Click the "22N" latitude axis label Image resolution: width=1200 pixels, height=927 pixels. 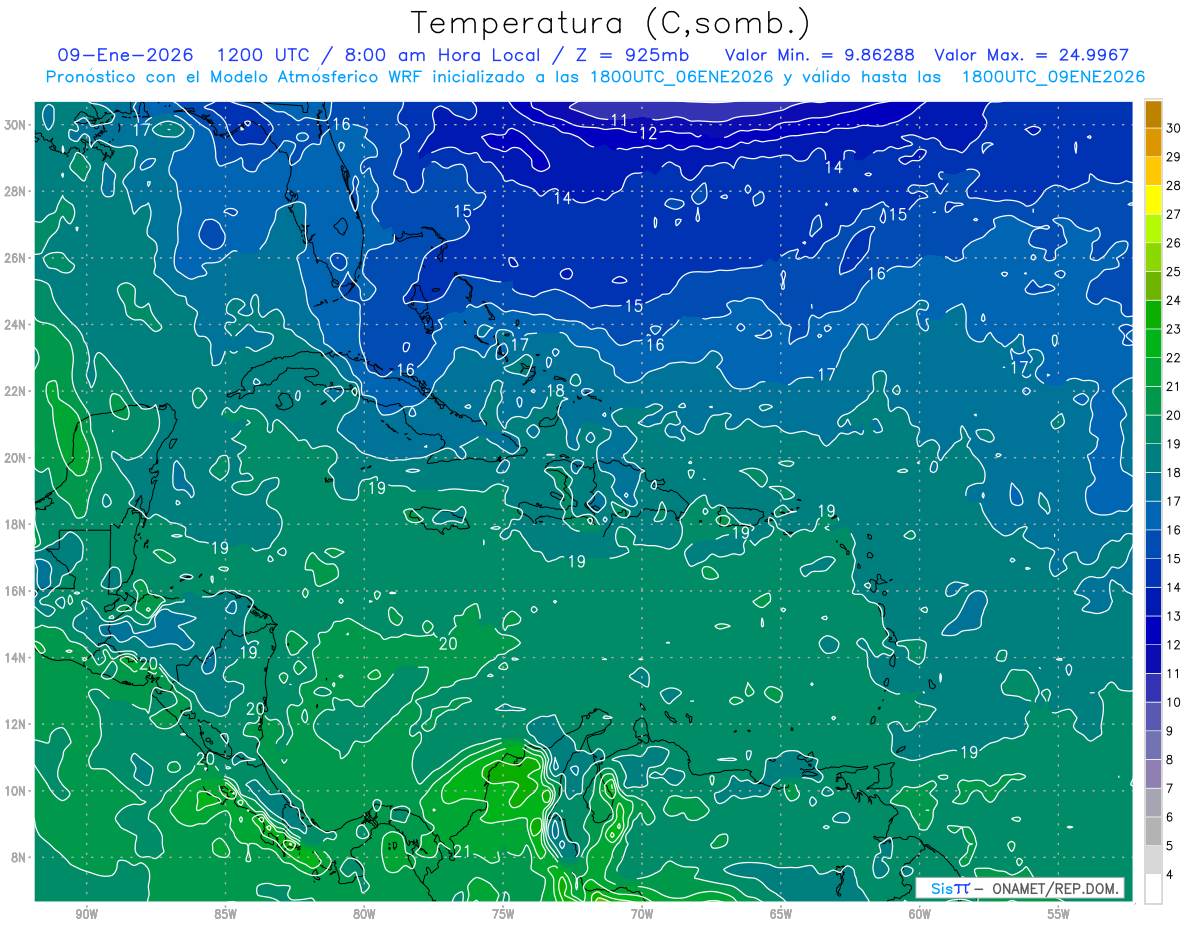17,391
